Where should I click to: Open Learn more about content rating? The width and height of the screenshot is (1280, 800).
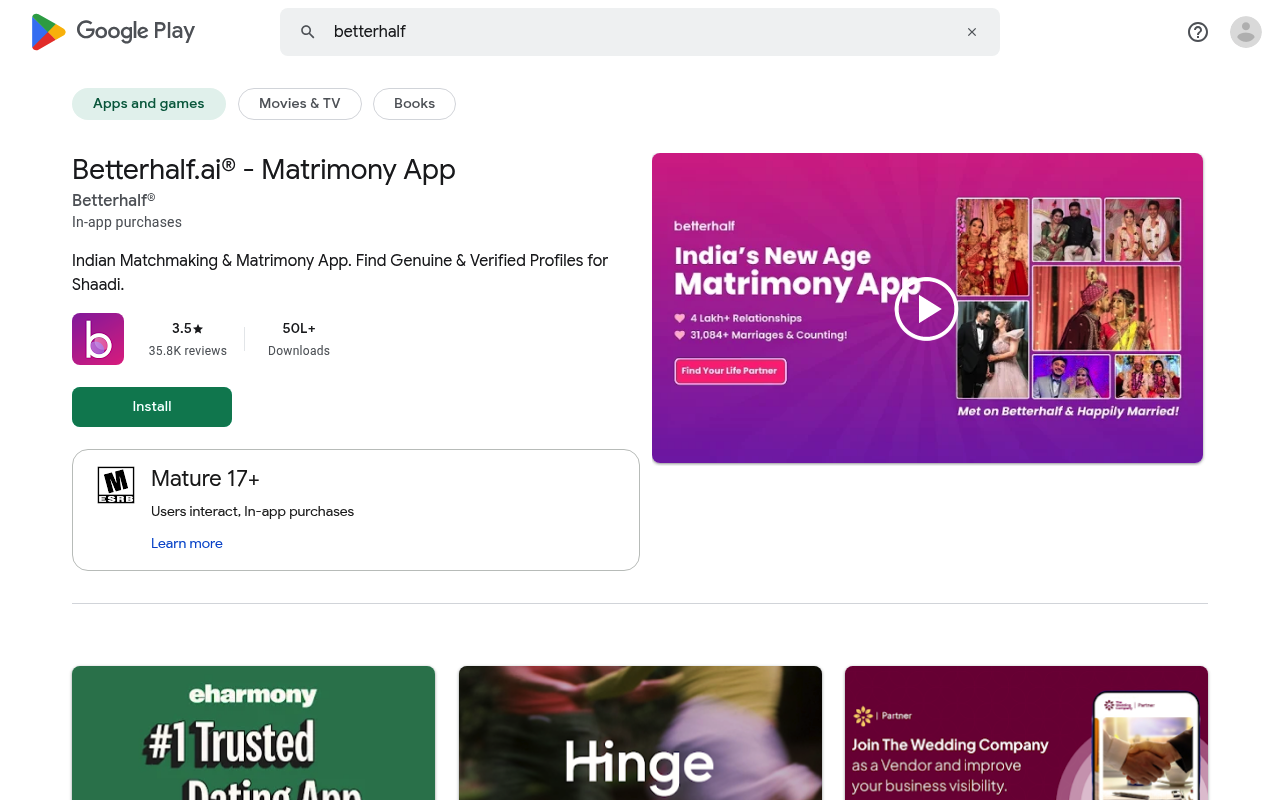tap(187, 543)
